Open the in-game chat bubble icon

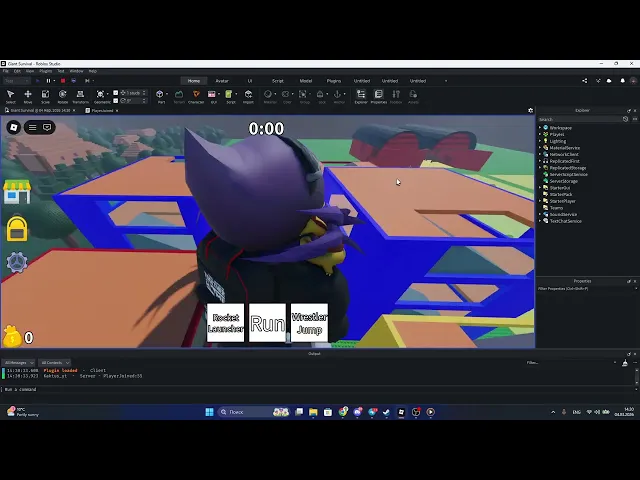[x=47, y=127]
